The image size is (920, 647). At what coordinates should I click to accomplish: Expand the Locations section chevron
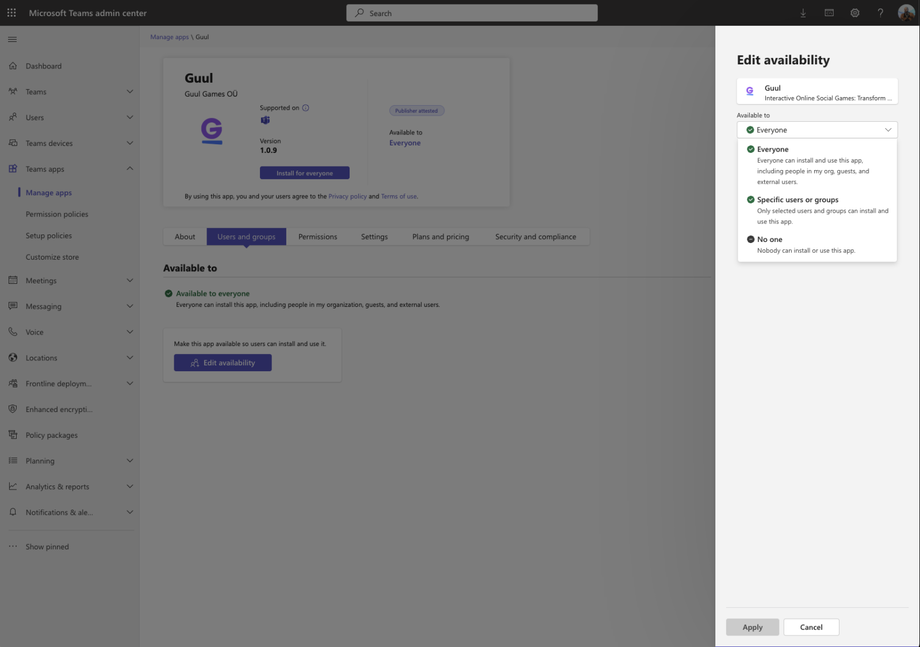point(130,358)
